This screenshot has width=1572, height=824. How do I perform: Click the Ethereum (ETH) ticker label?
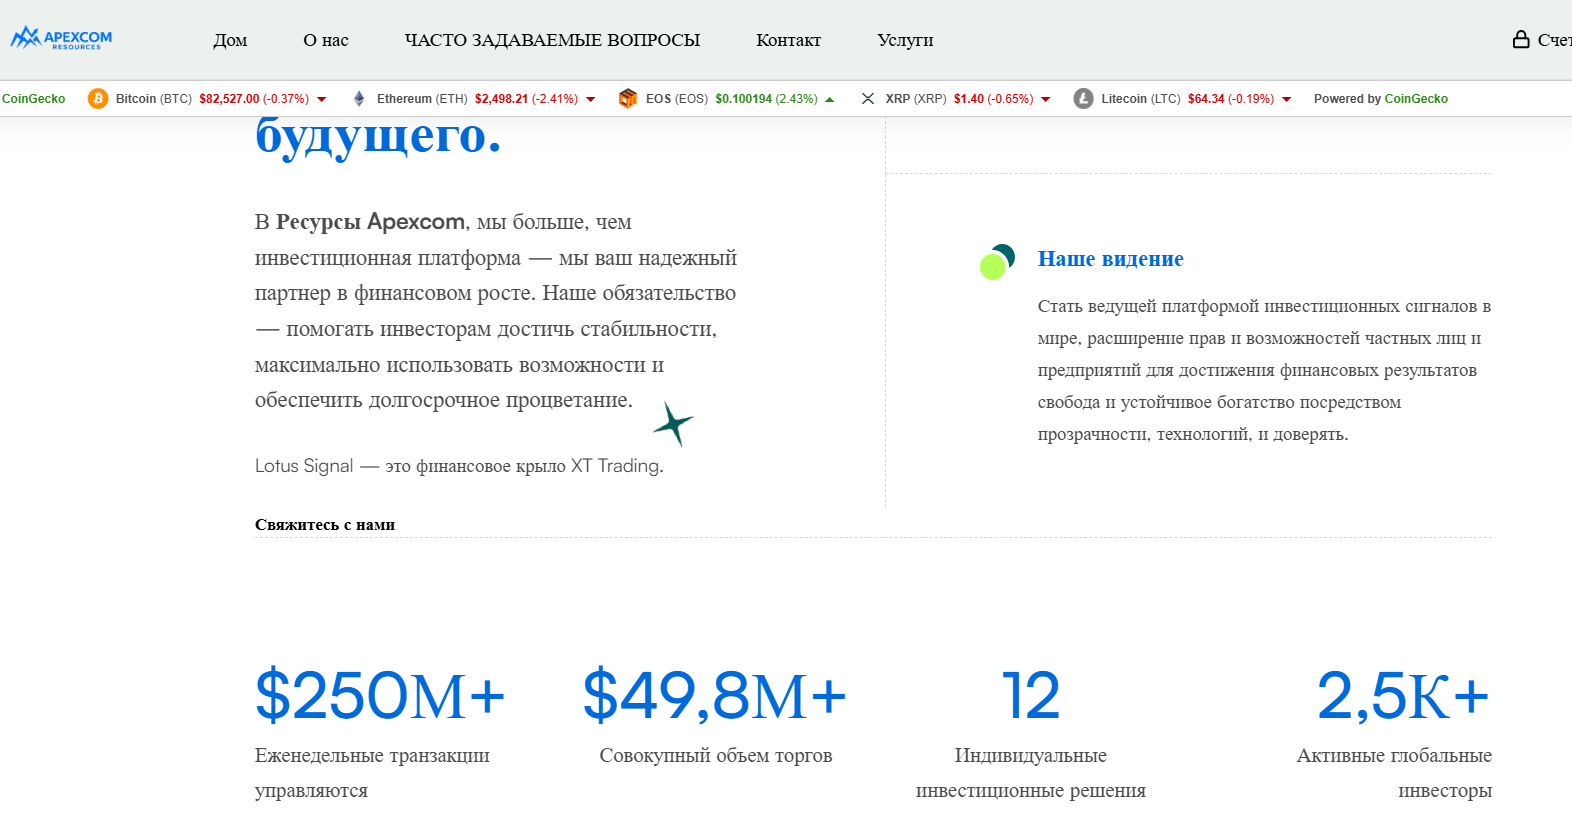click(x=422, y=99)
